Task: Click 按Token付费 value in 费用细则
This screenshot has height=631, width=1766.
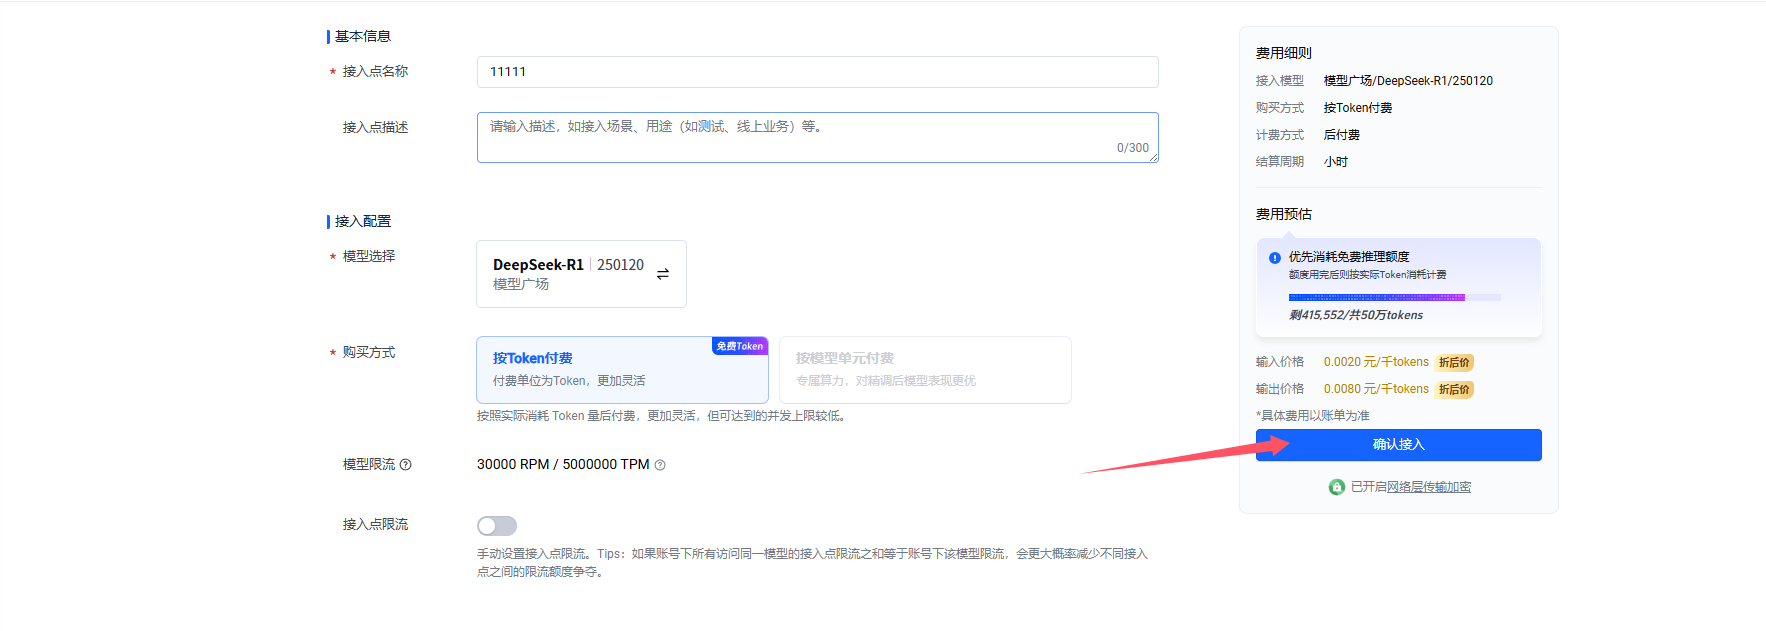Action: (x=1358, y=108)
